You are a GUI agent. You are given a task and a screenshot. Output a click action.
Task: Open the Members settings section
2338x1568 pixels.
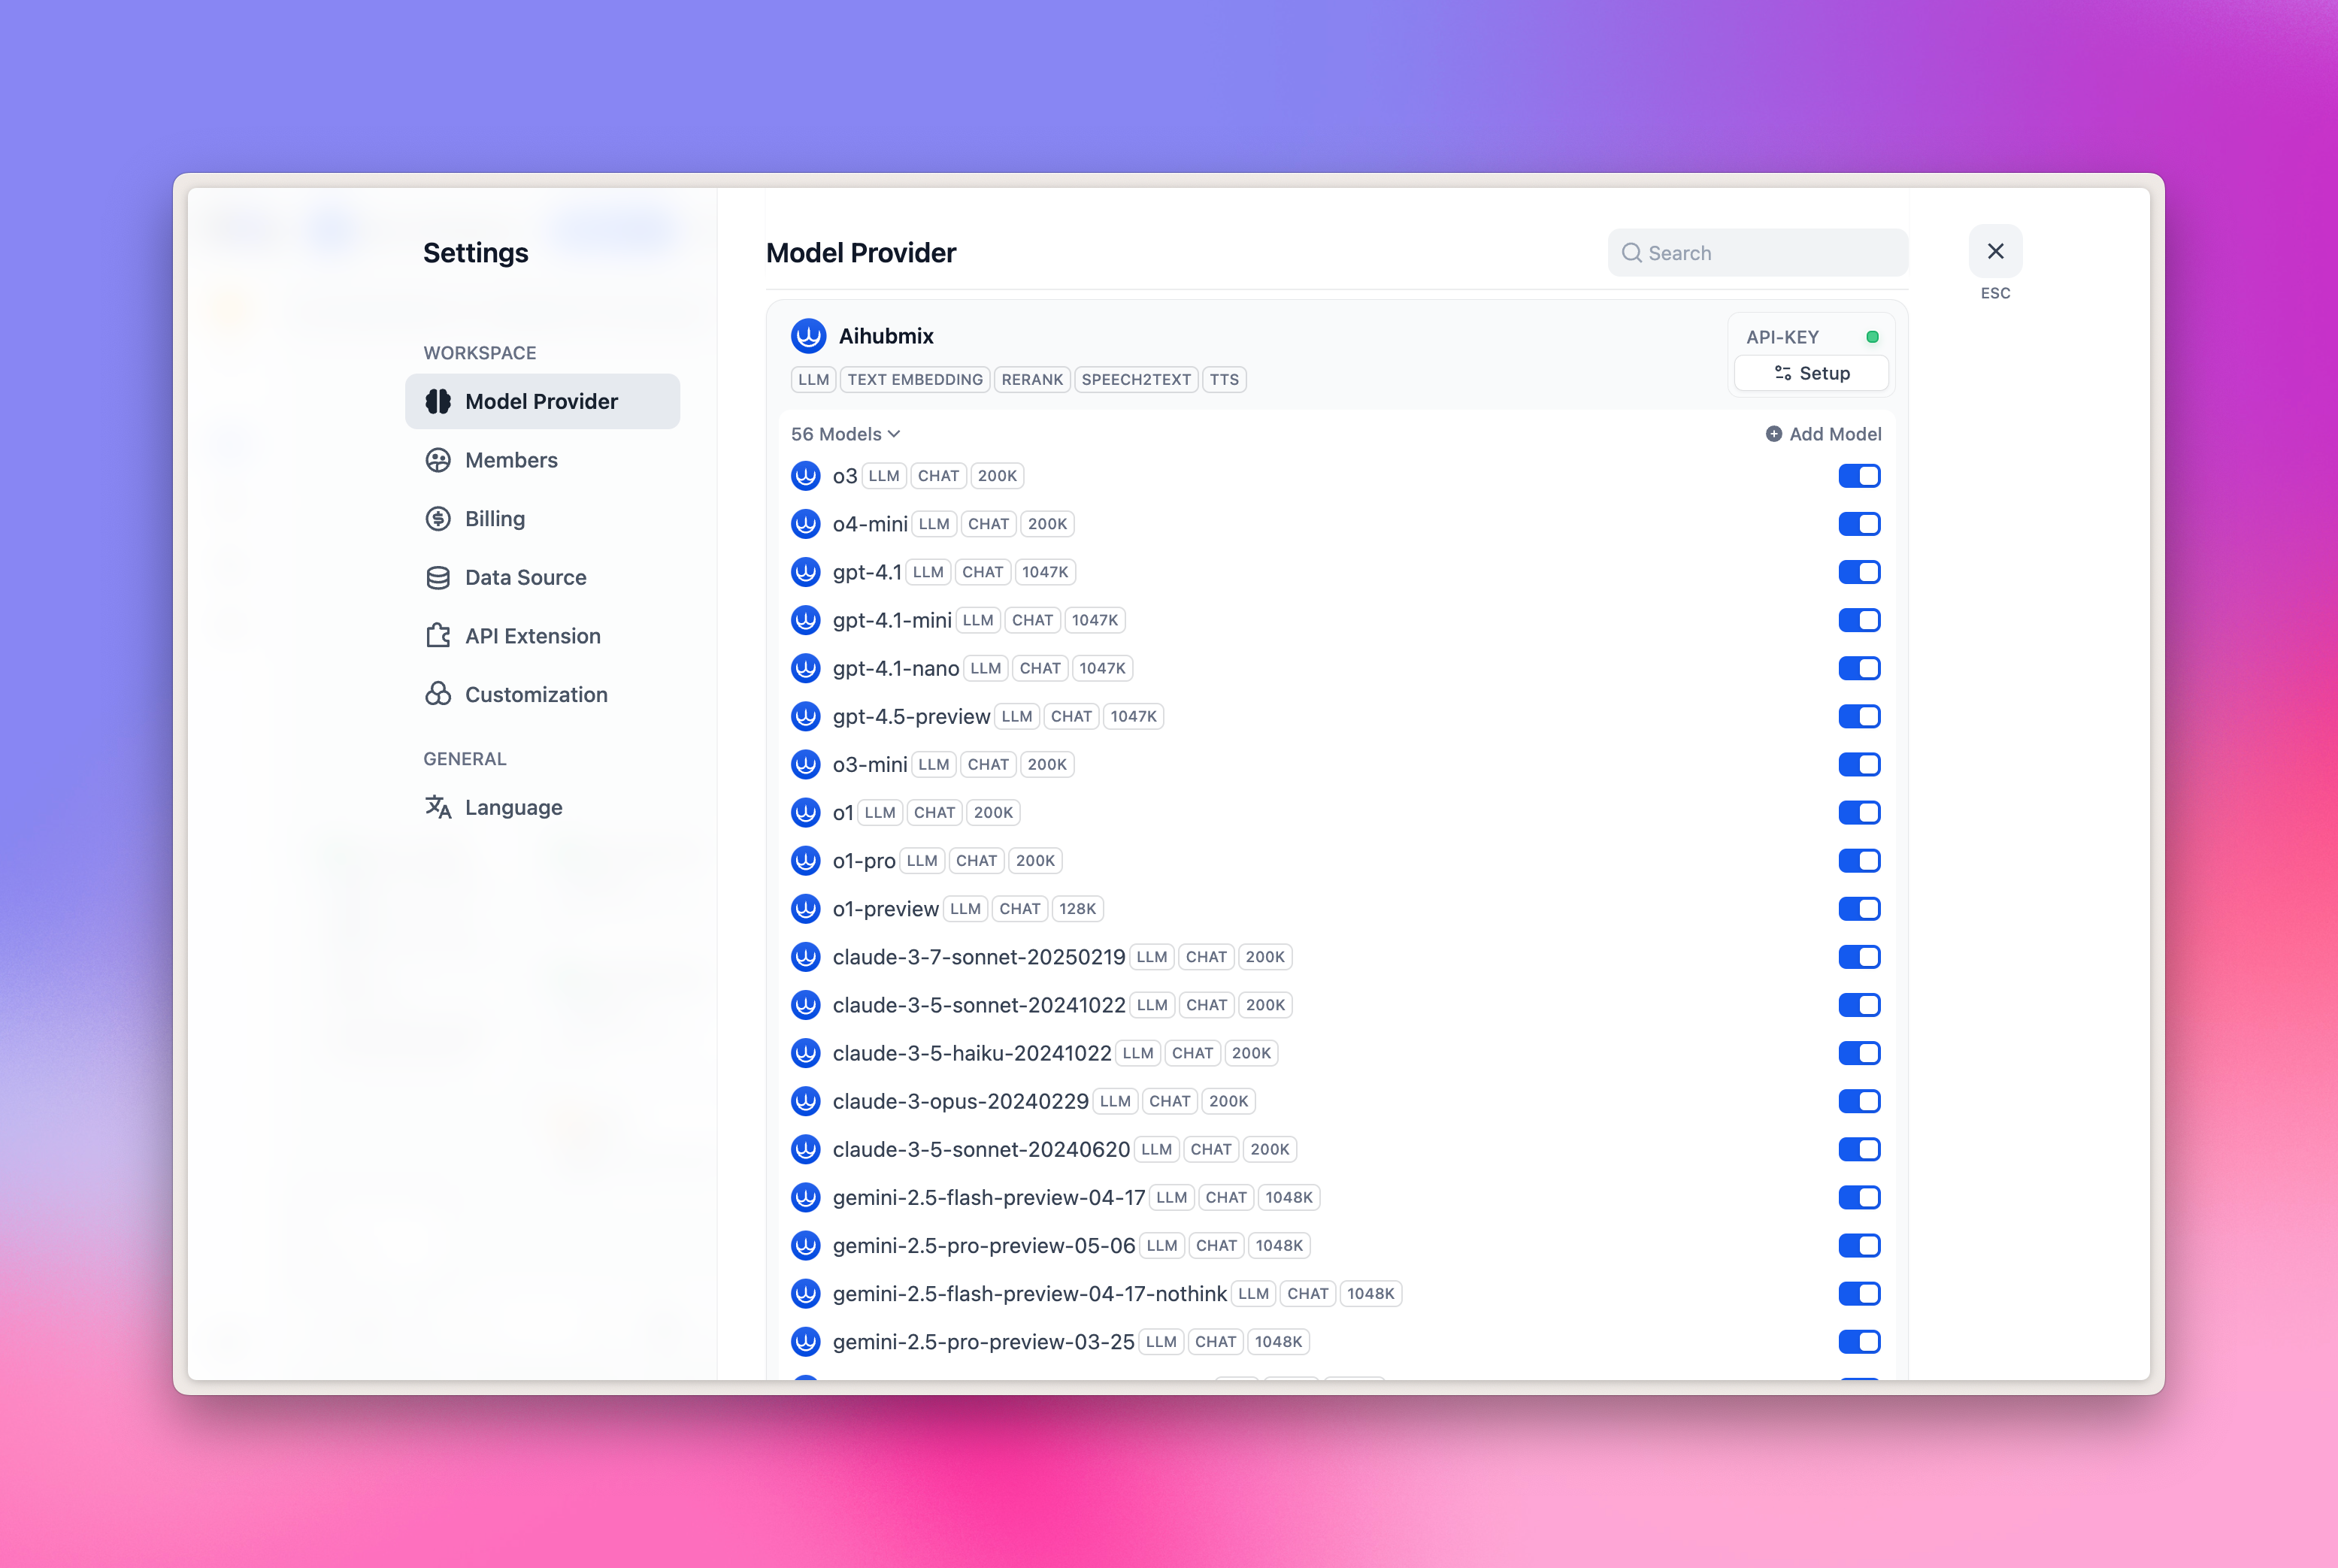(511, 460)
